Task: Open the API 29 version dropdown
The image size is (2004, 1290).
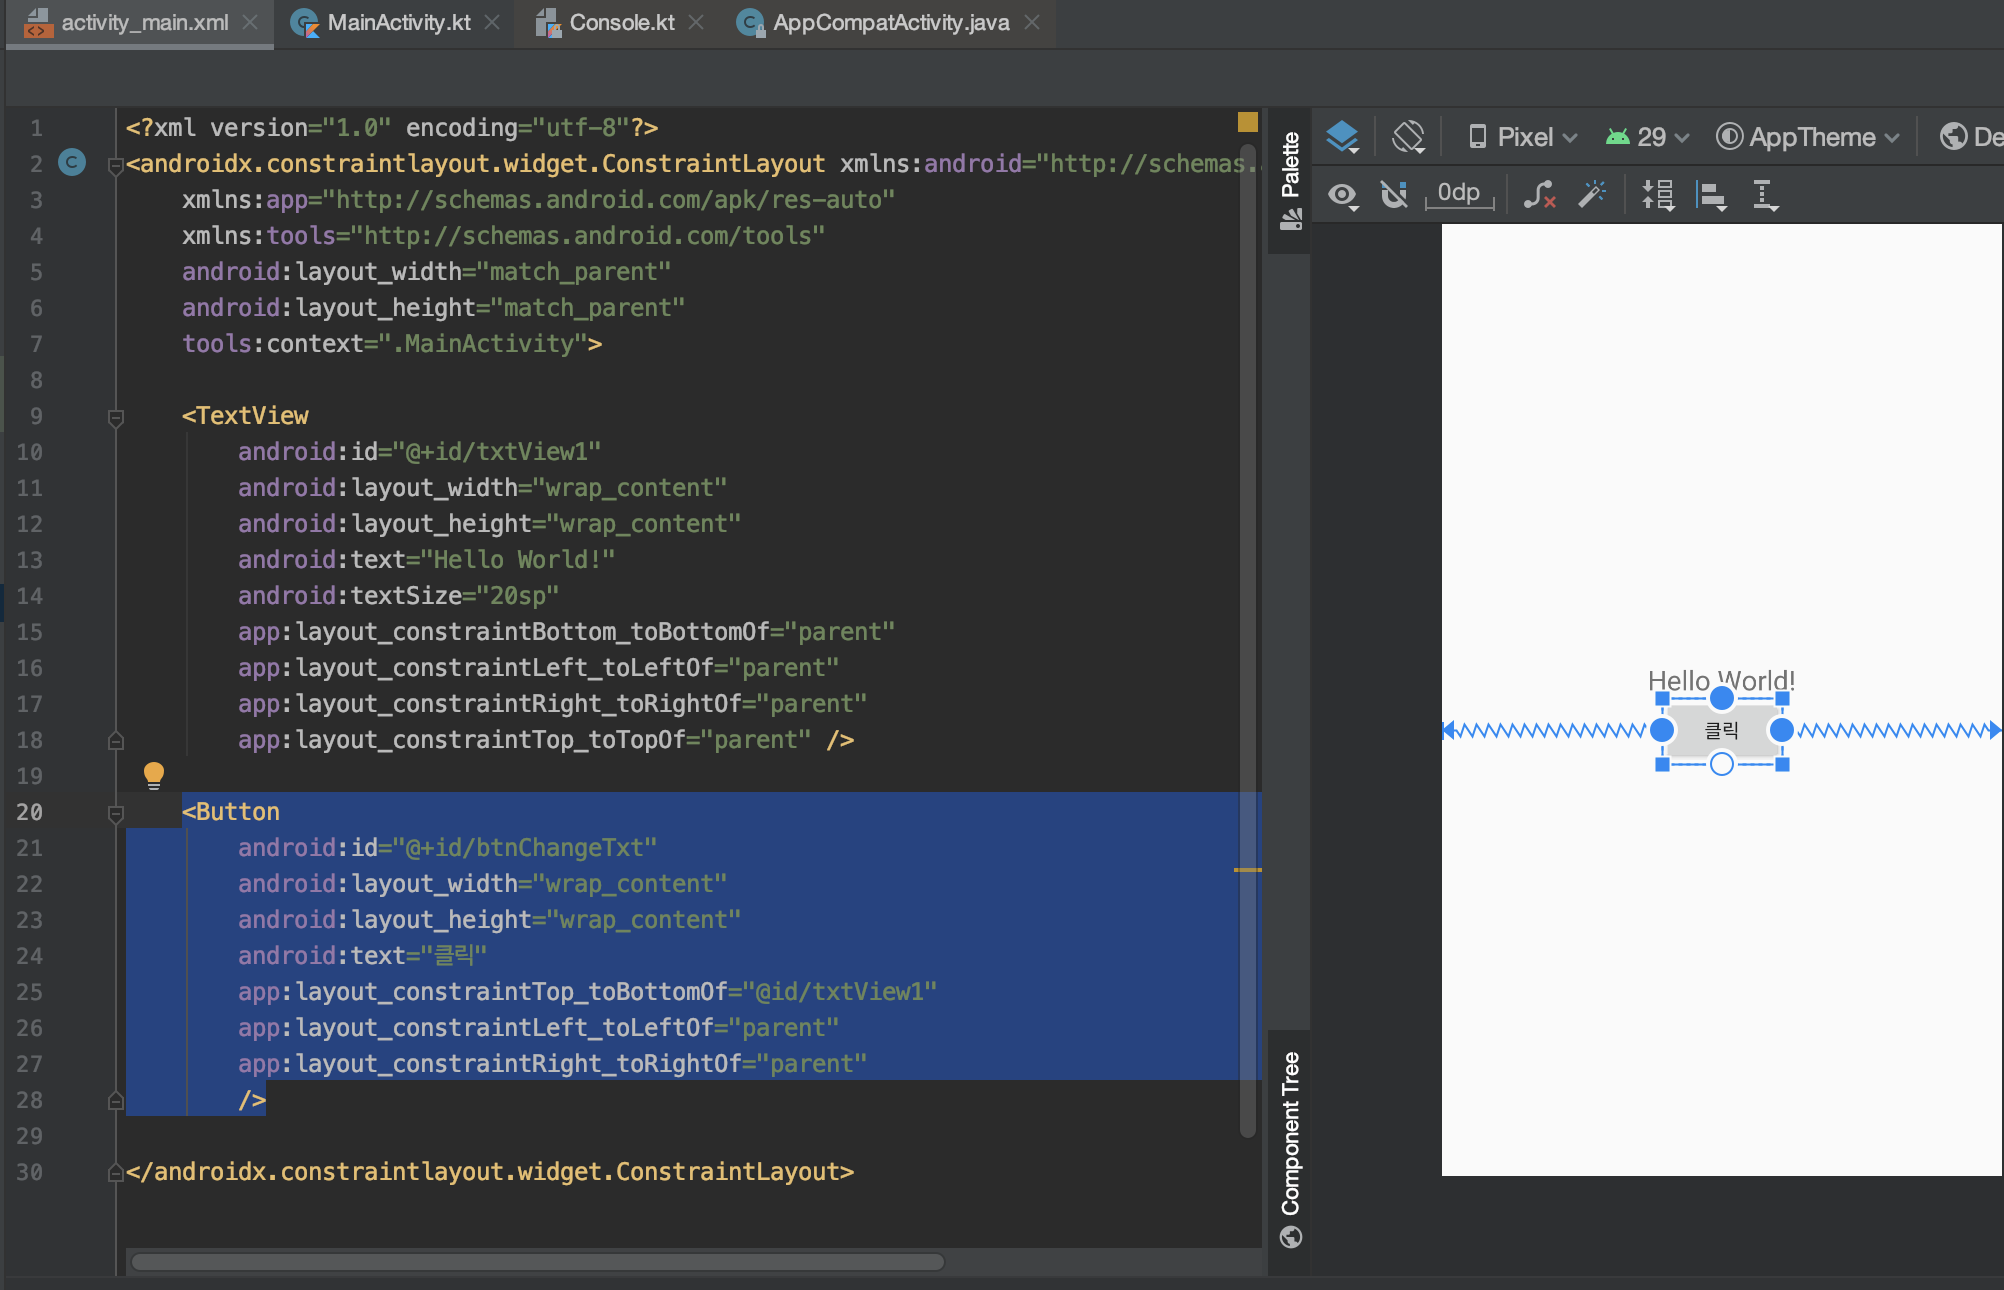Action: 1648,136
